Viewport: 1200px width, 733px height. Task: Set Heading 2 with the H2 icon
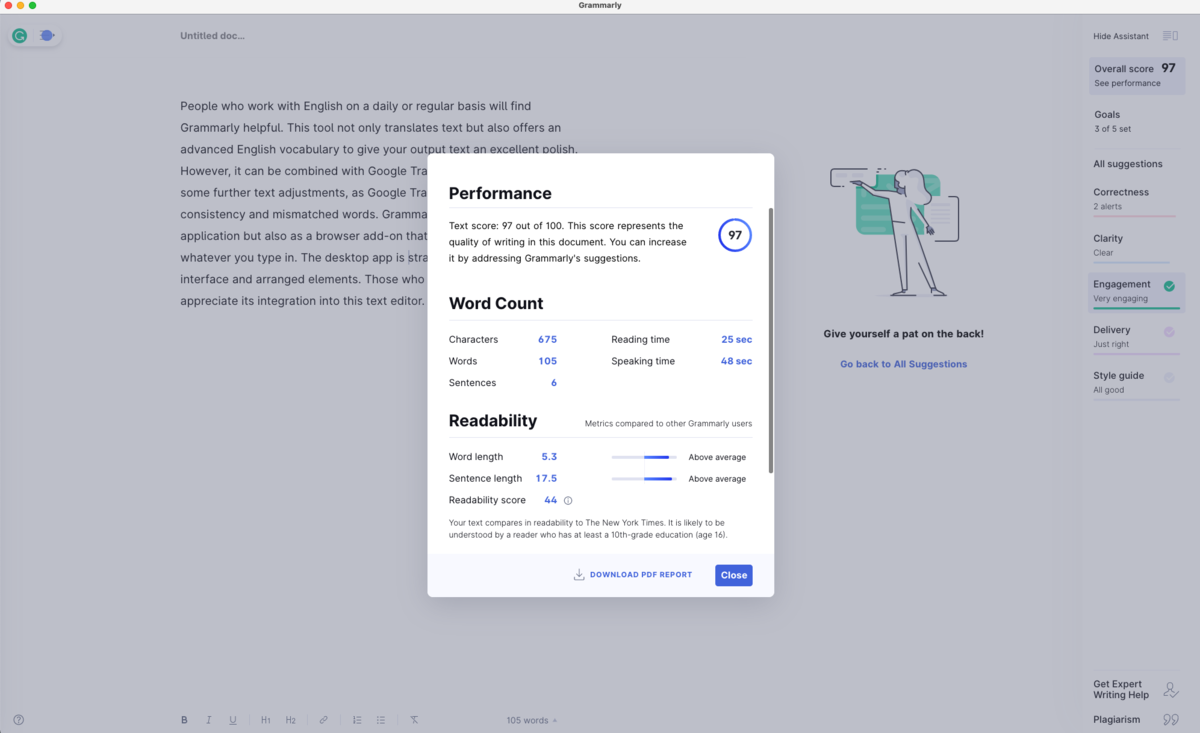tap(291, 720)
